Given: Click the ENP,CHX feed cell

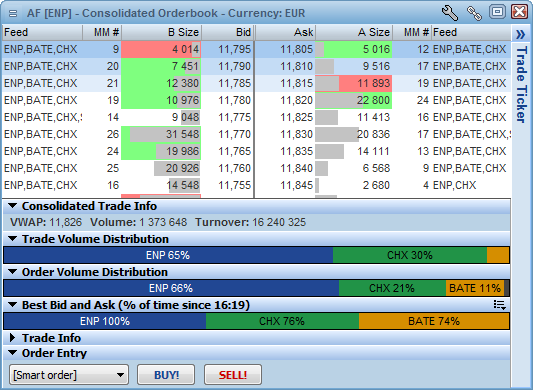Looking at the screenshot, I should [454, 185].
